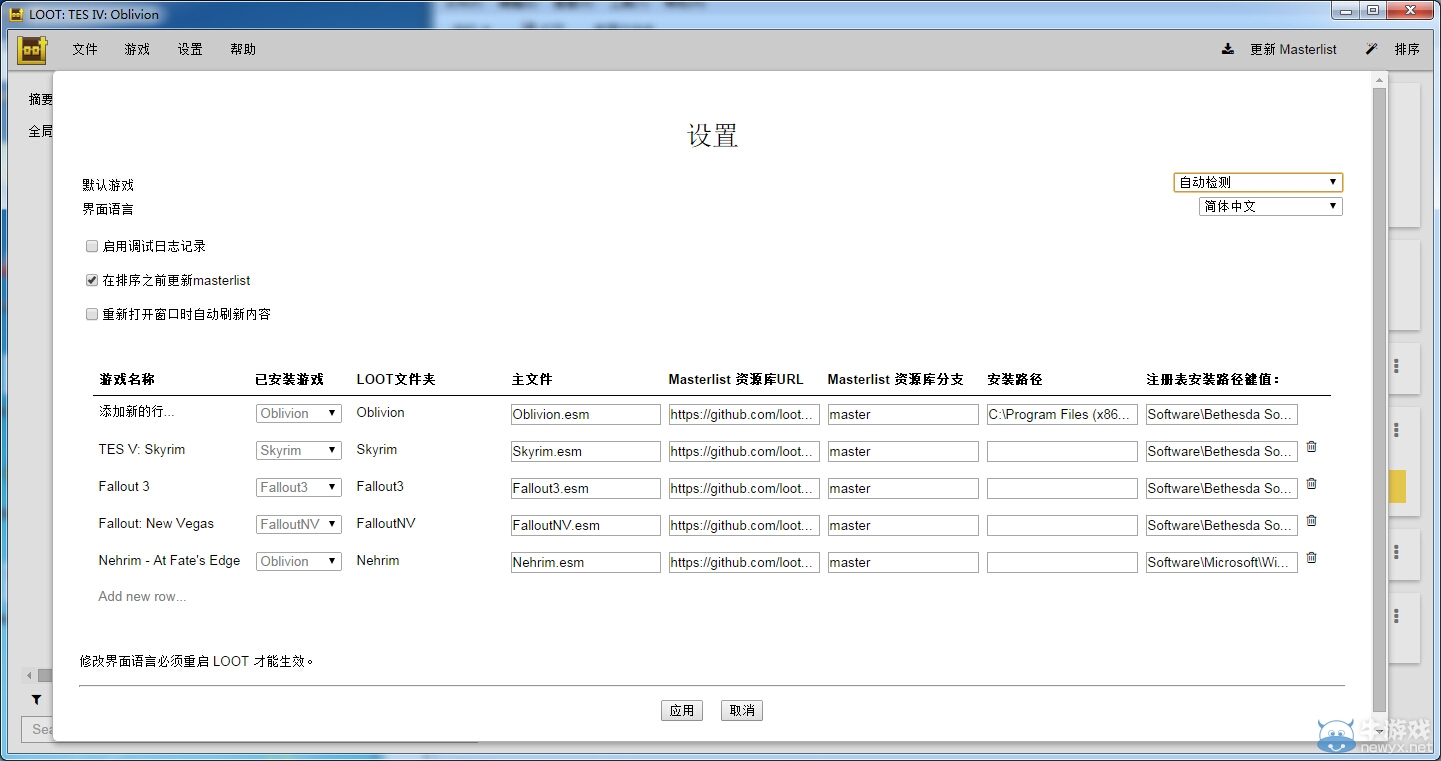Delete the TES V: Skyrim row

point(1311,447)
